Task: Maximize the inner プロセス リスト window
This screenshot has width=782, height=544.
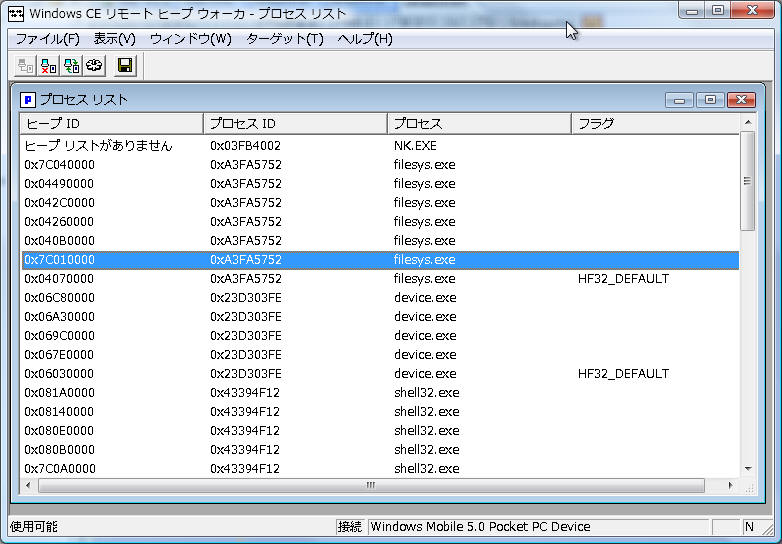Action: (710, 100)
